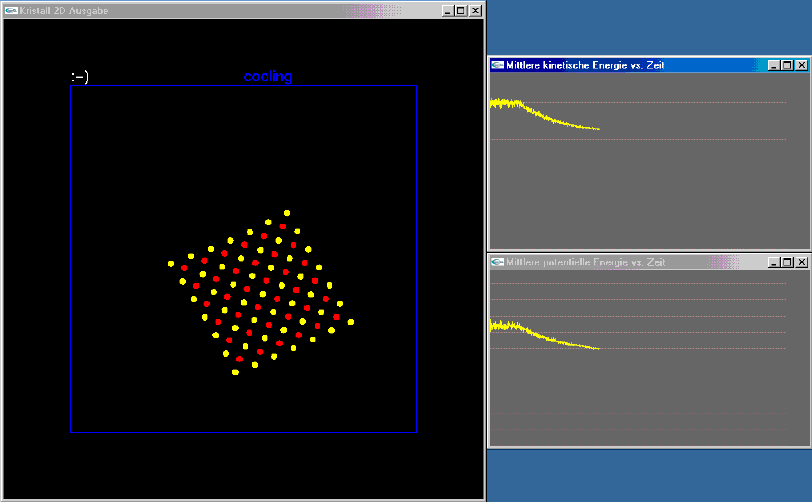The image size is (812, 502).
Task: Close the kinetische Energie vs. Zeit window
Action: tap(801, 65)
